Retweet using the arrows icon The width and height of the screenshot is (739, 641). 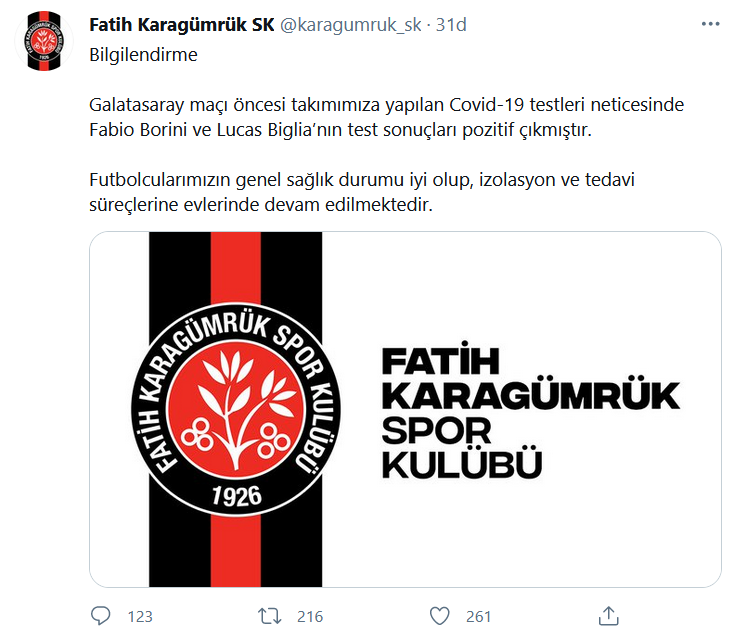coord(270,616)
